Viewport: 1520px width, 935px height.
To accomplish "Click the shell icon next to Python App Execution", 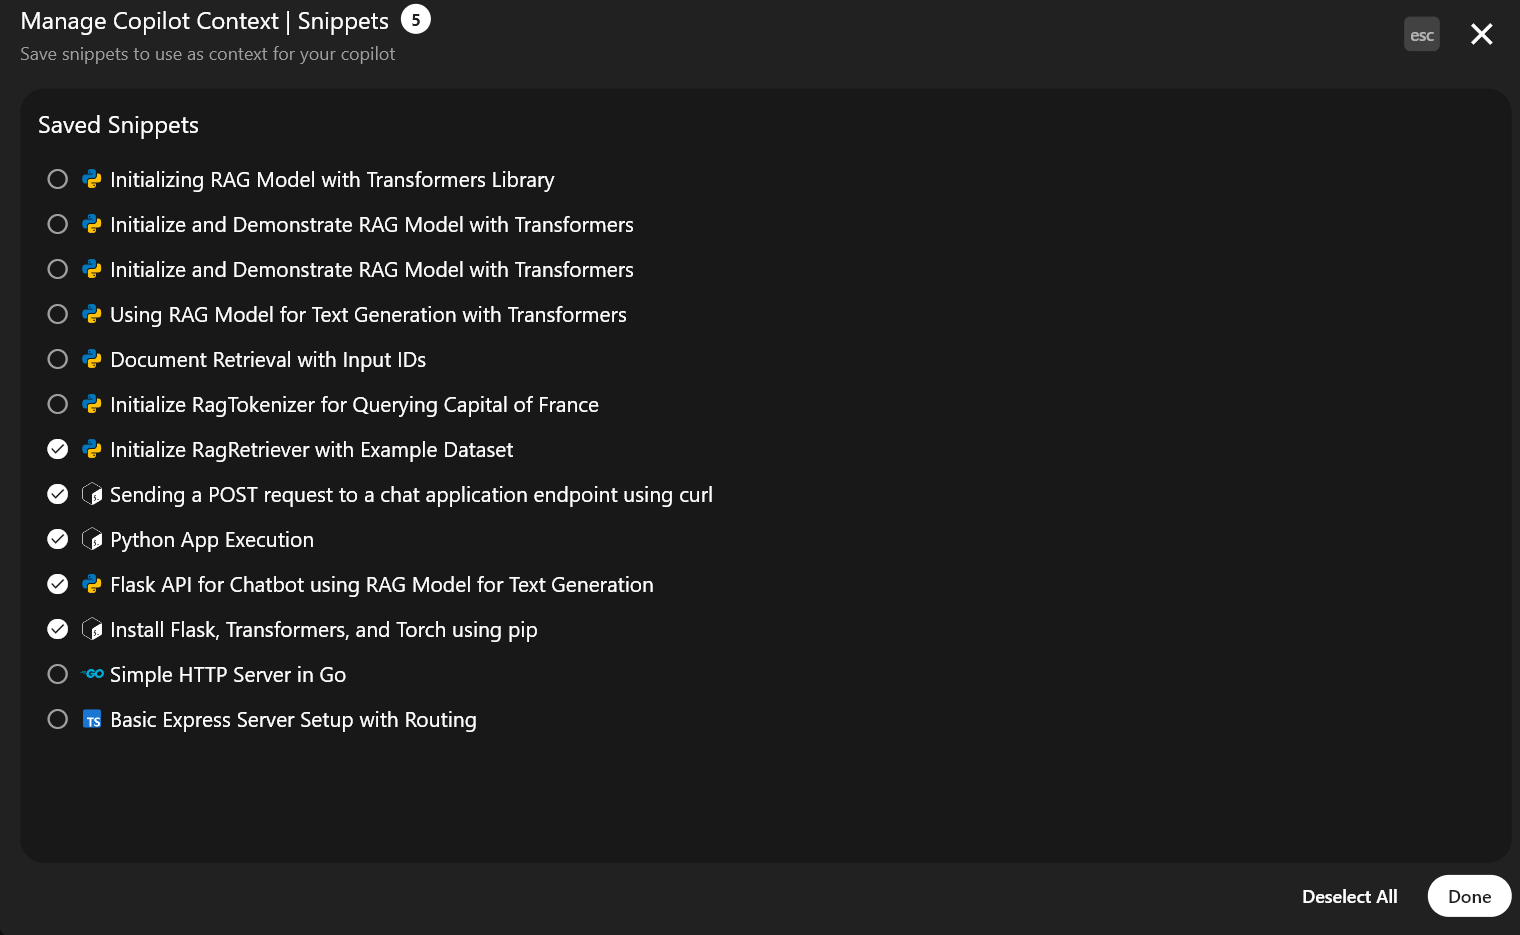I will pyautogui.click(x=92, y=539).
